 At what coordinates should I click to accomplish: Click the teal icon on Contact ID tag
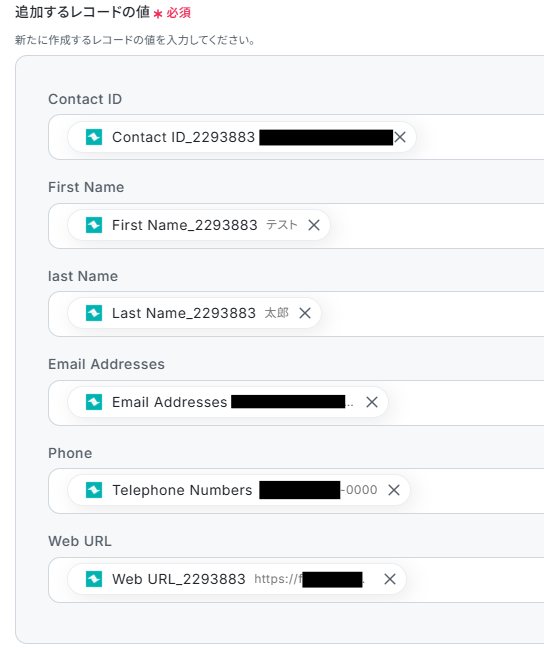[94, 137]
